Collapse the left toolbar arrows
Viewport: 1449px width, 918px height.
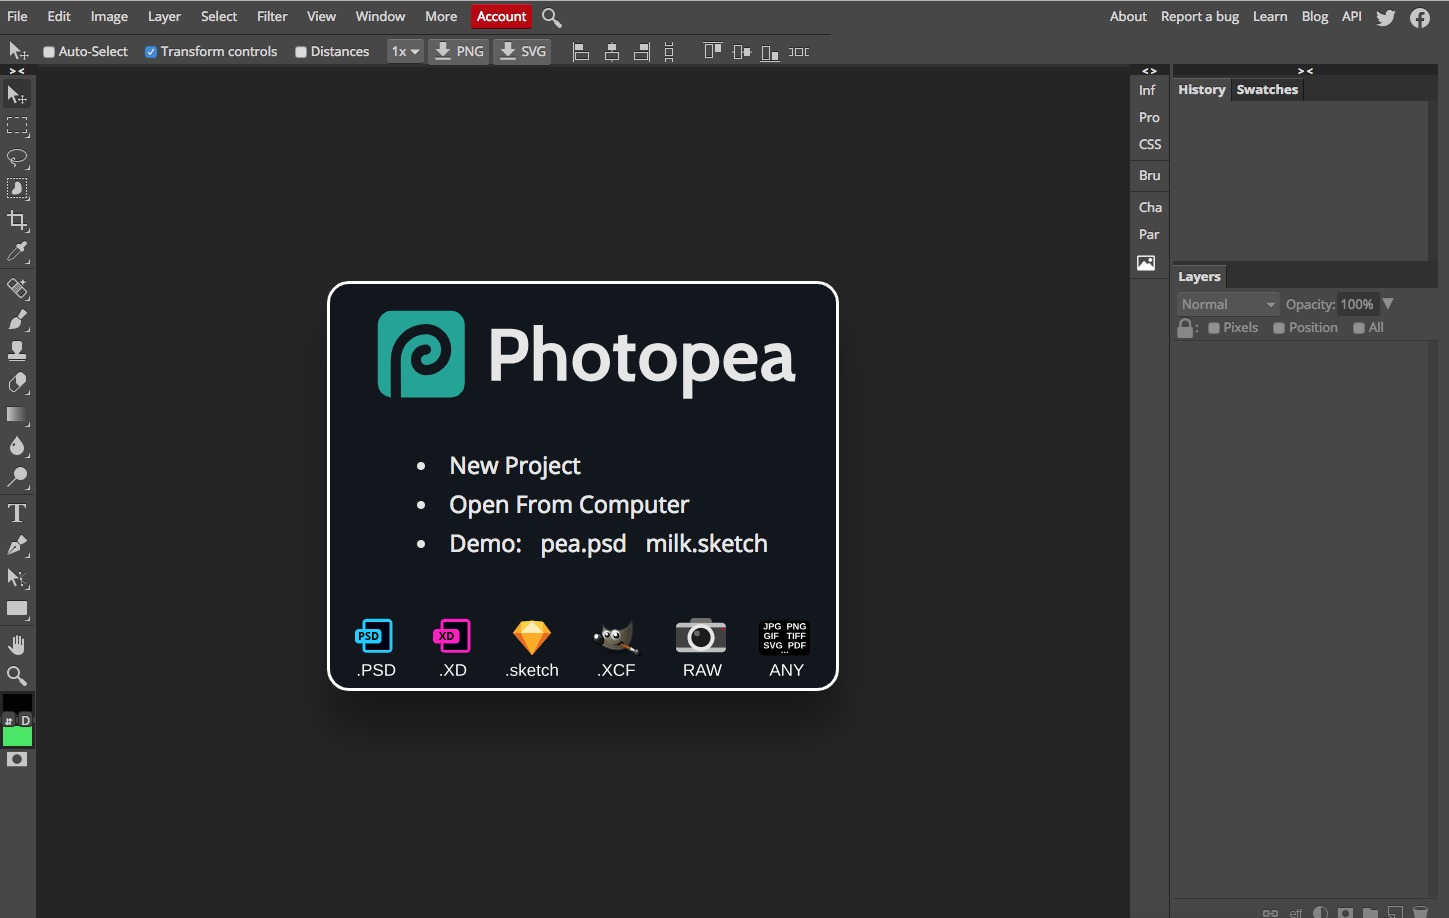point(17,71)
